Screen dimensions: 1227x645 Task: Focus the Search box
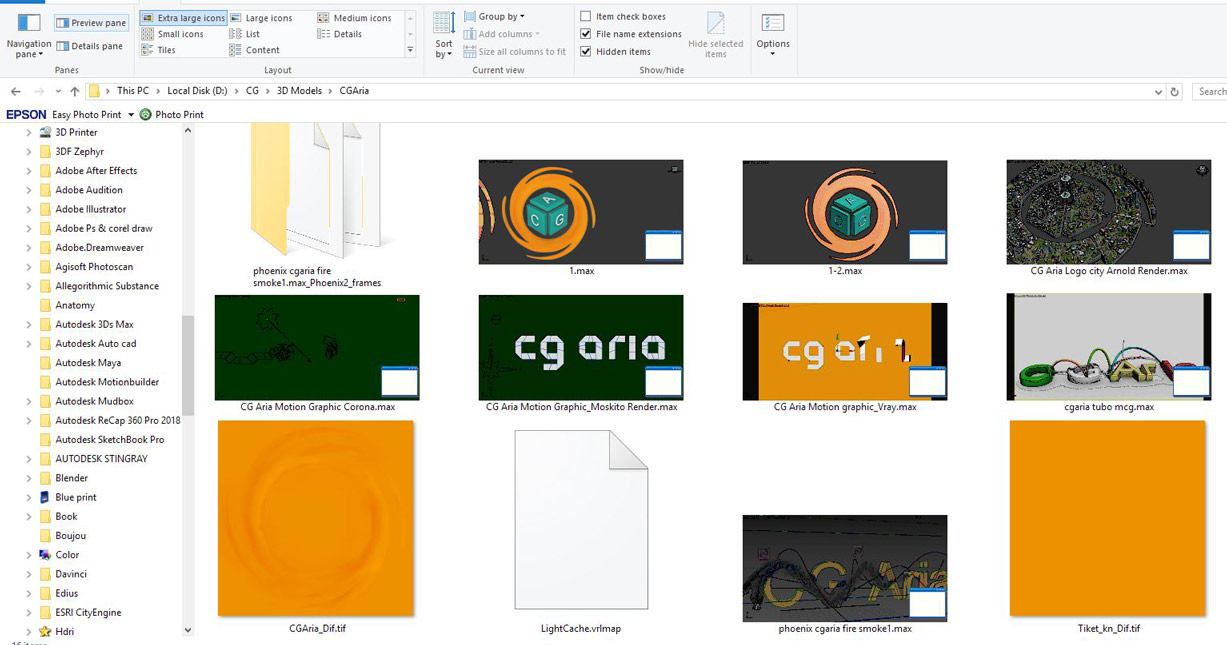1210,91
